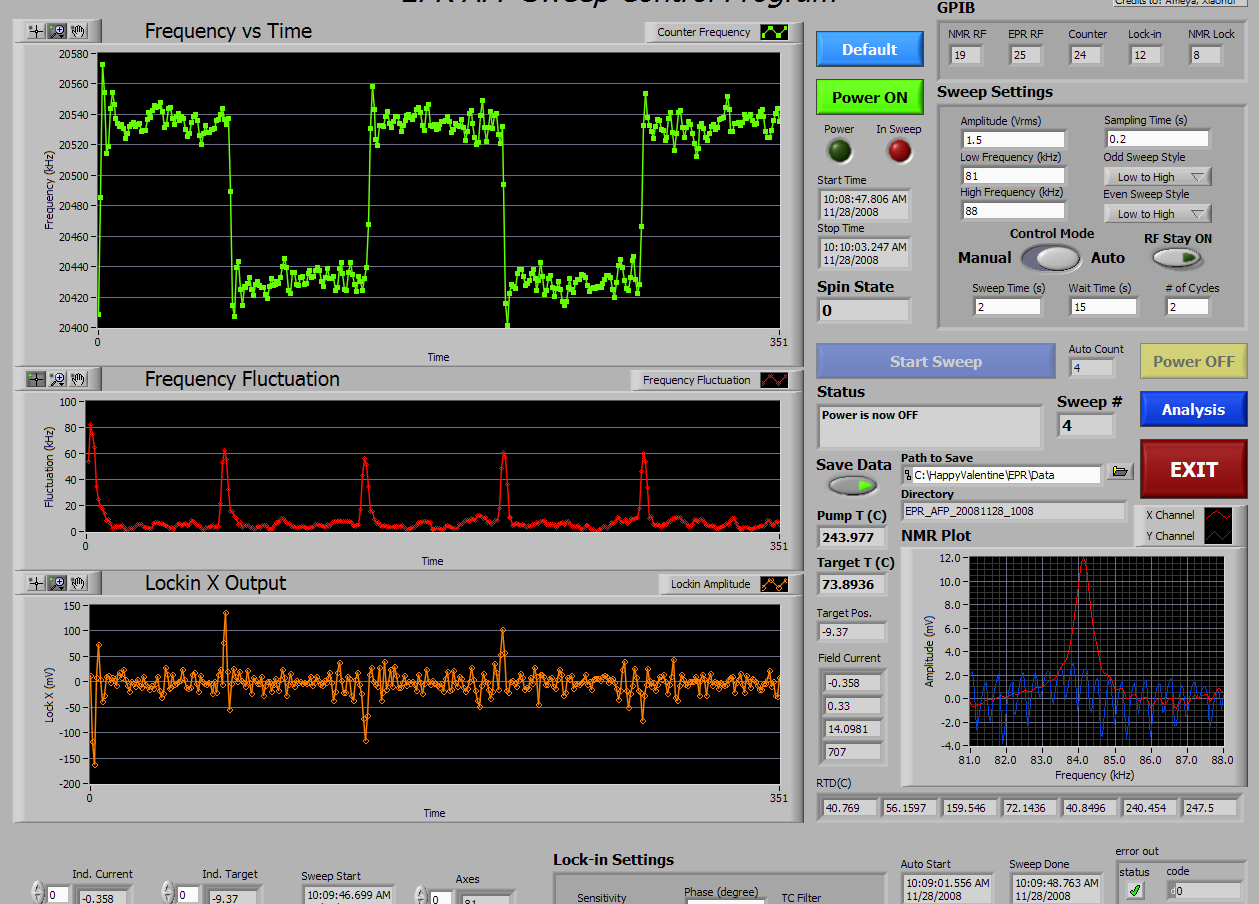The image size is (1259, 904).
Task: Select cursor crosshair tool on Frequency vs Time graph
Action: (x=37, y=32)
